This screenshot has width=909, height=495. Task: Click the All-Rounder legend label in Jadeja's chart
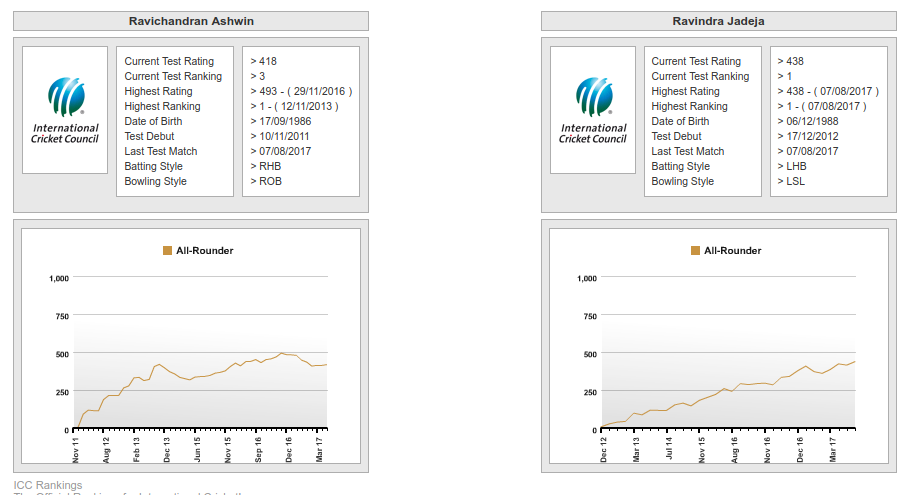[733, 250]
